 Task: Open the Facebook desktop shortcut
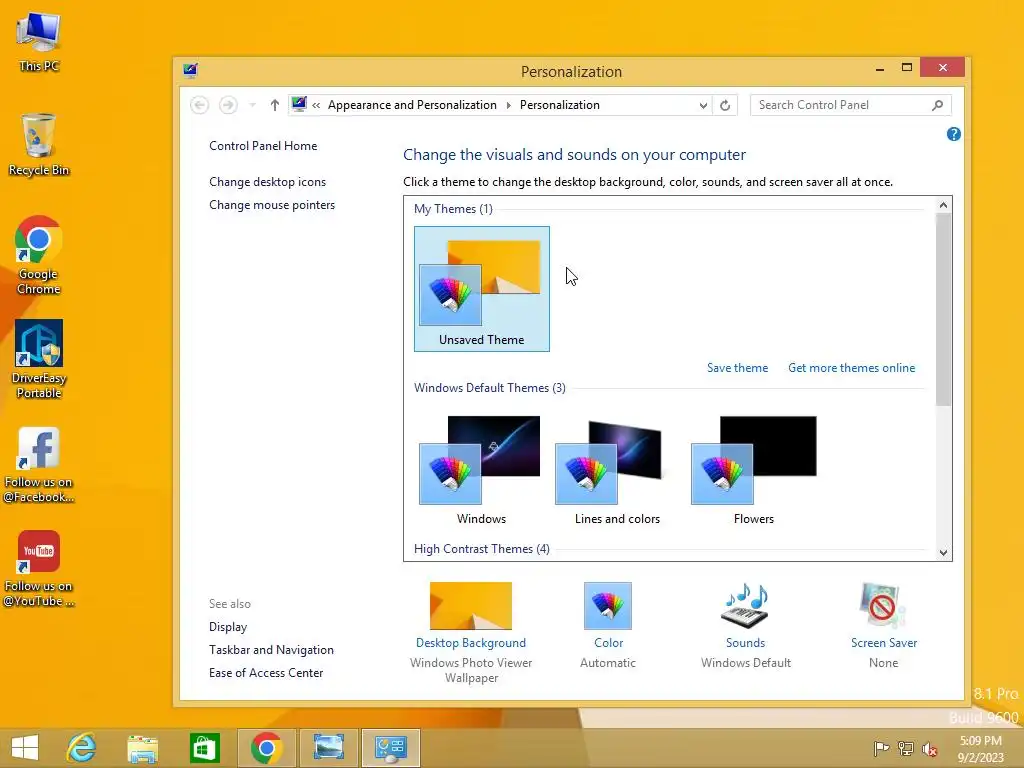pos(39,465)
